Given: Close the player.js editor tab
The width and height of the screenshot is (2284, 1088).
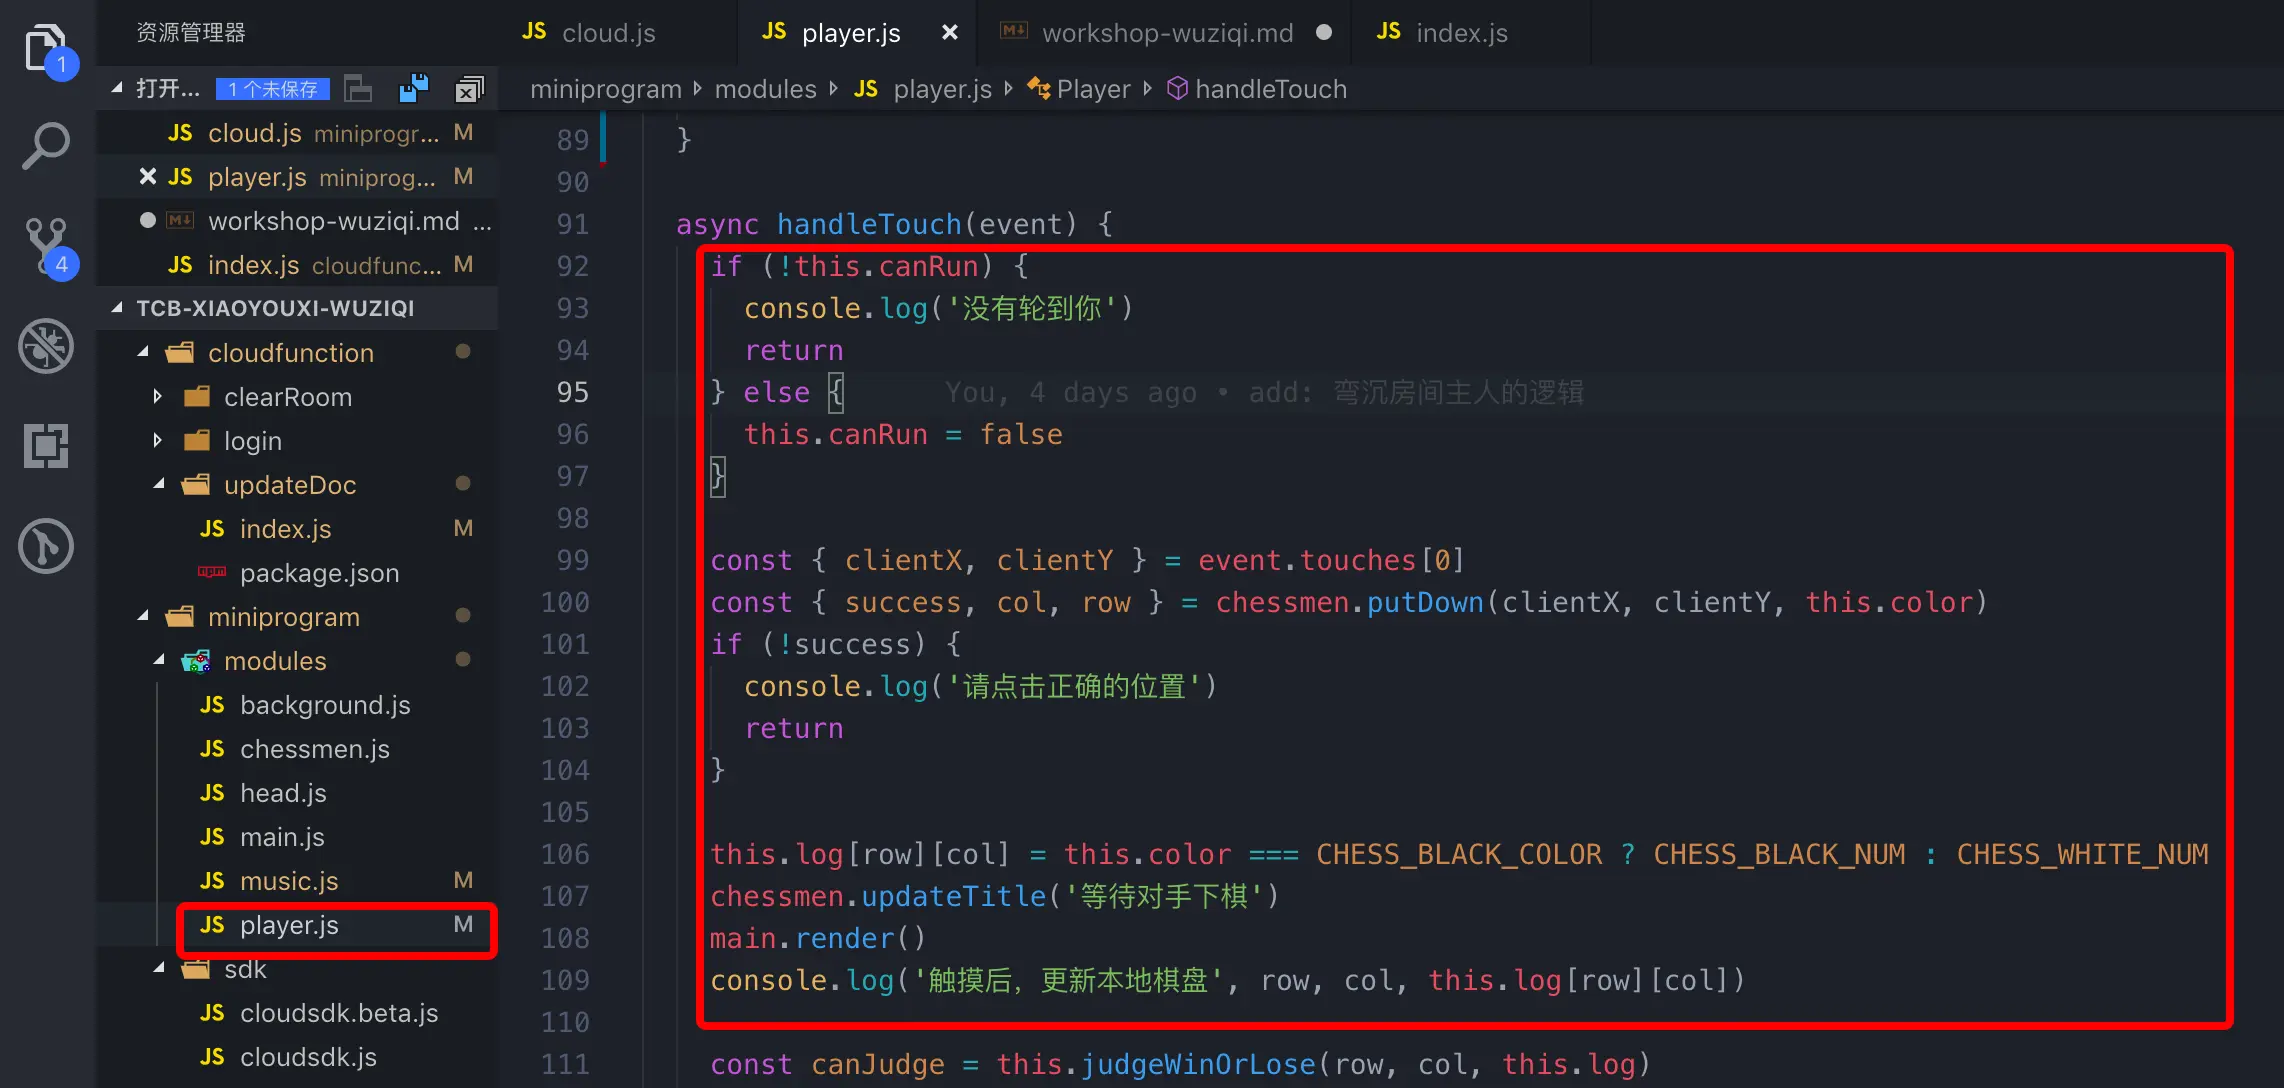Looking at the screenshot, I should [949, 33].
